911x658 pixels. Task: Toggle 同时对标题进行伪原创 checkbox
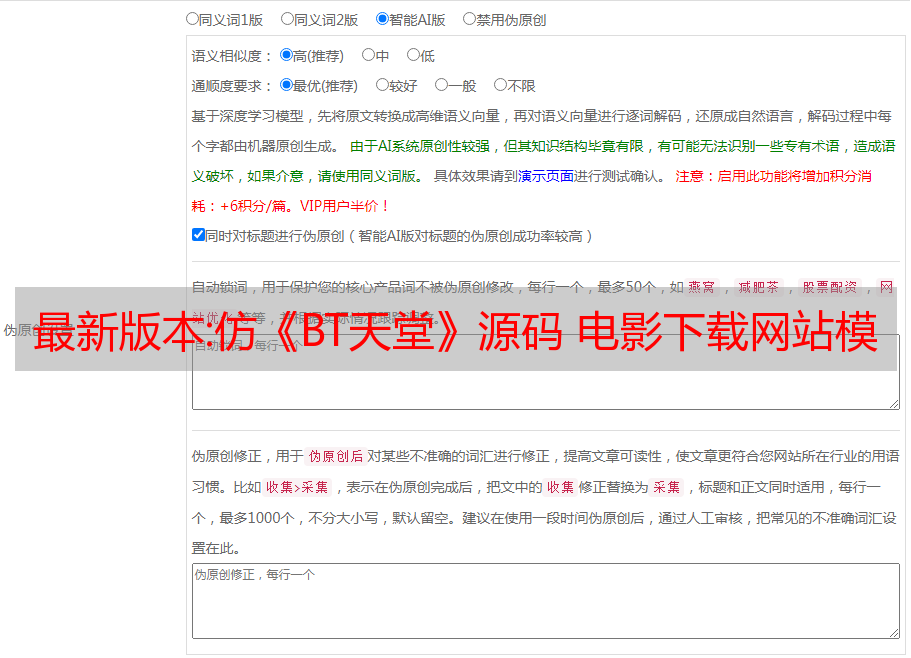[x=198, y=235]
